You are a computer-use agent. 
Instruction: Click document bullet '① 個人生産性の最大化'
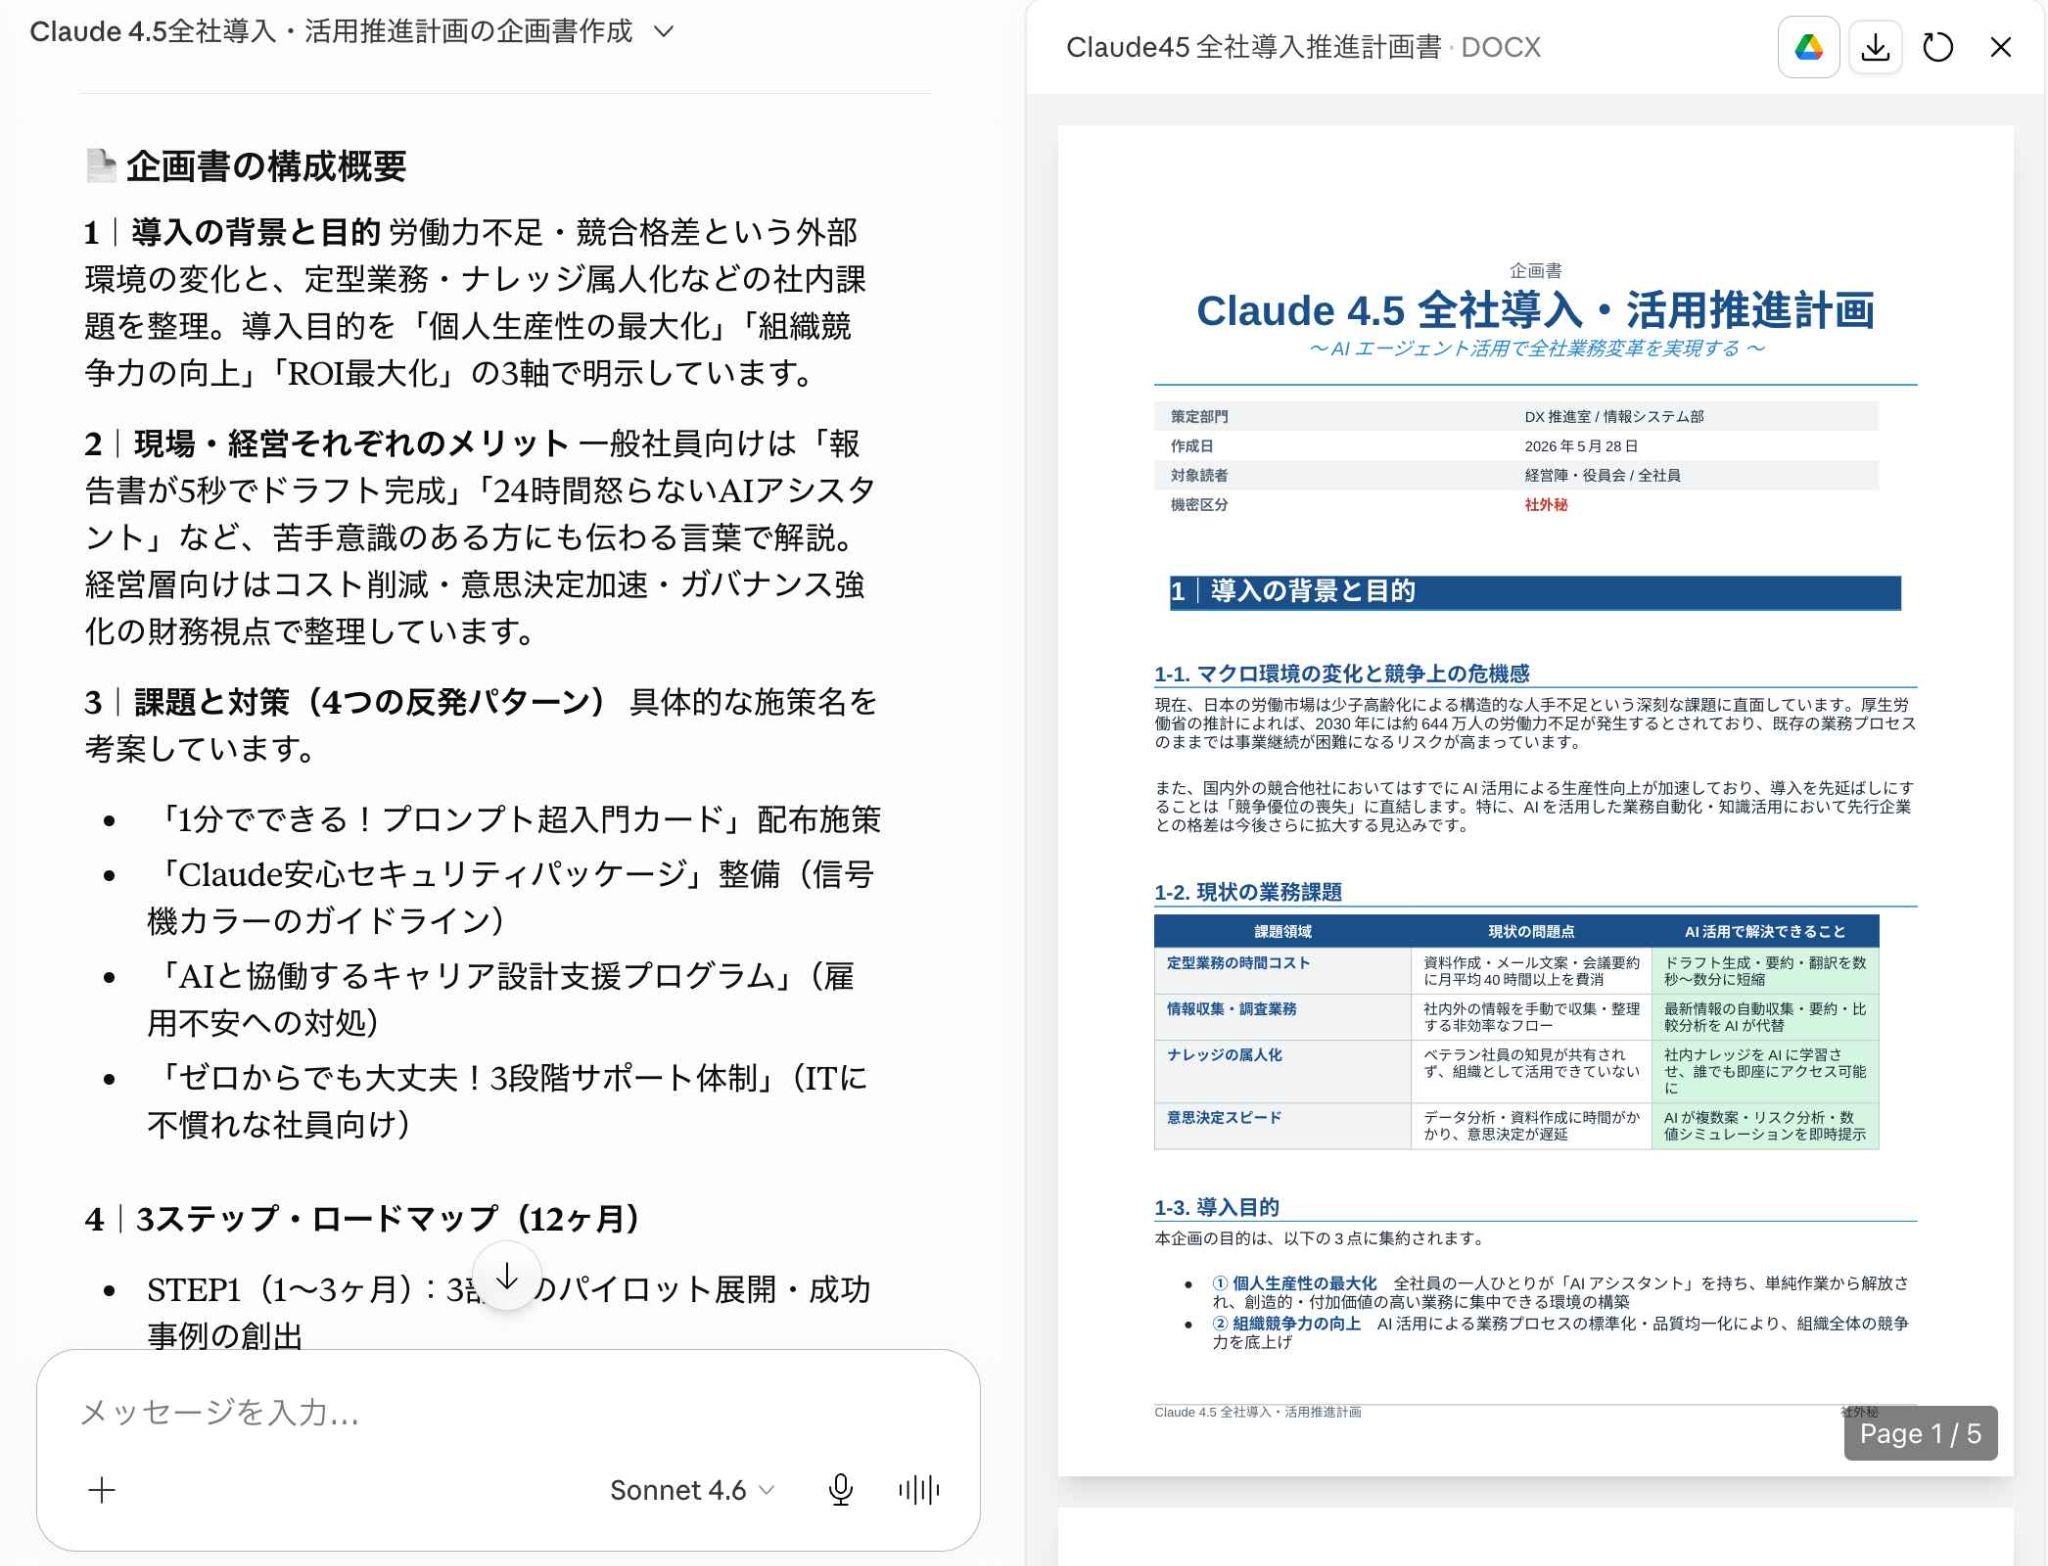tap(1294, 1282)
